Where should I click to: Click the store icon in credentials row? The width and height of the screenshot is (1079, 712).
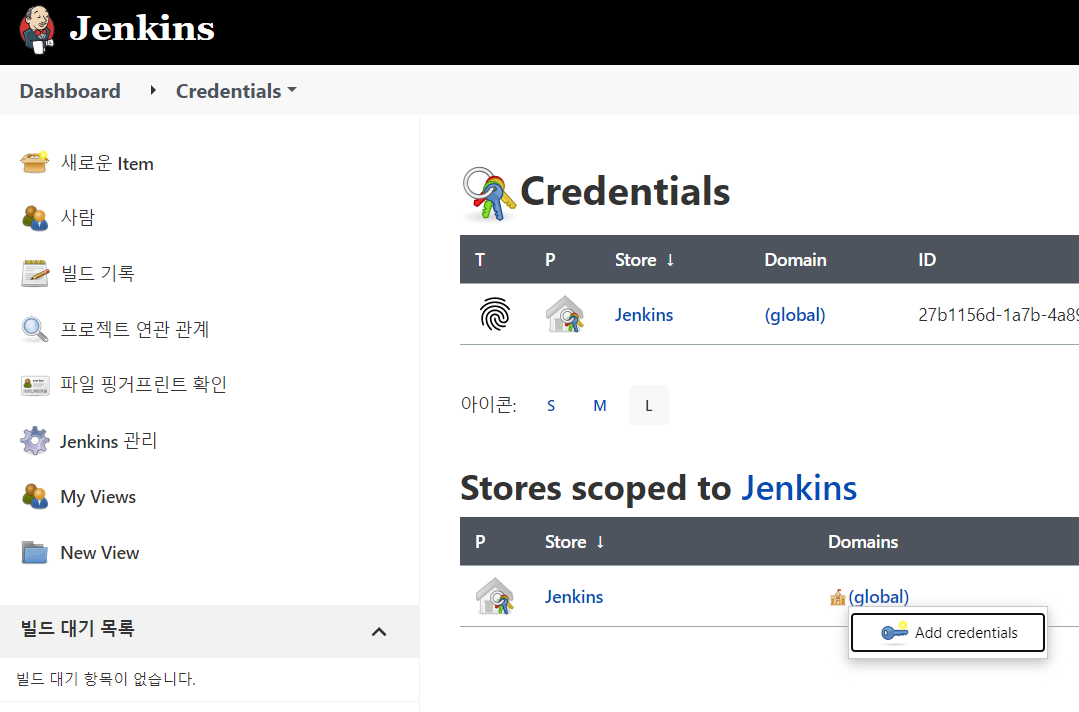click(x=565, y=314)
